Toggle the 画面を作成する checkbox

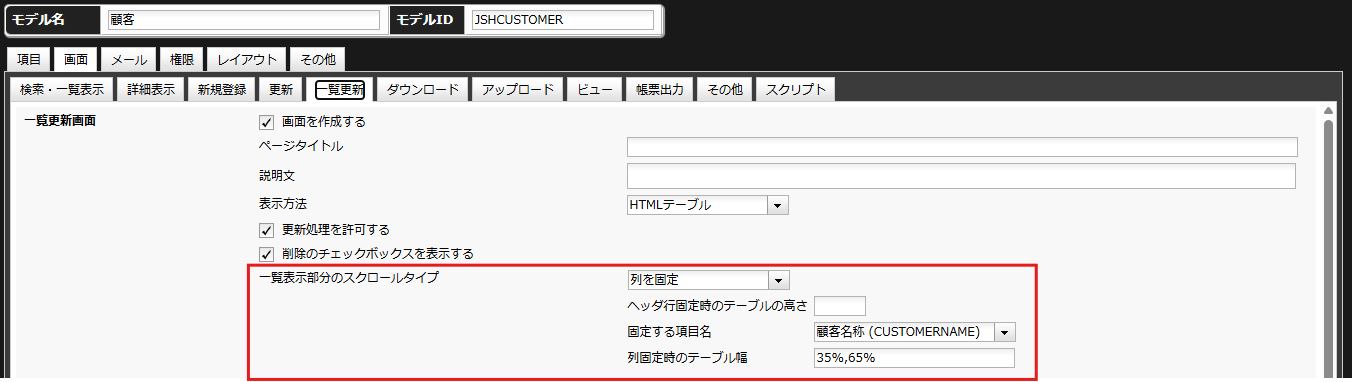[x=266, y=122]
